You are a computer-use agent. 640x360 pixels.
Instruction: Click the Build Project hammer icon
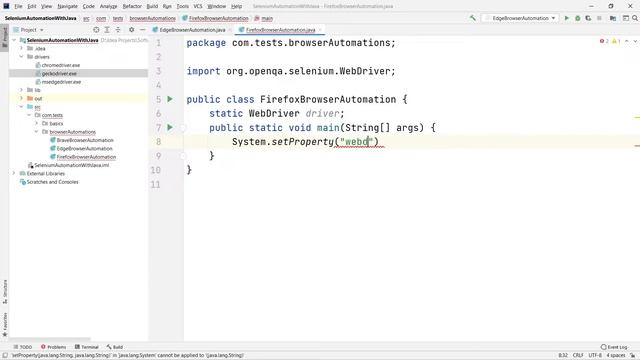coord(473,18)
